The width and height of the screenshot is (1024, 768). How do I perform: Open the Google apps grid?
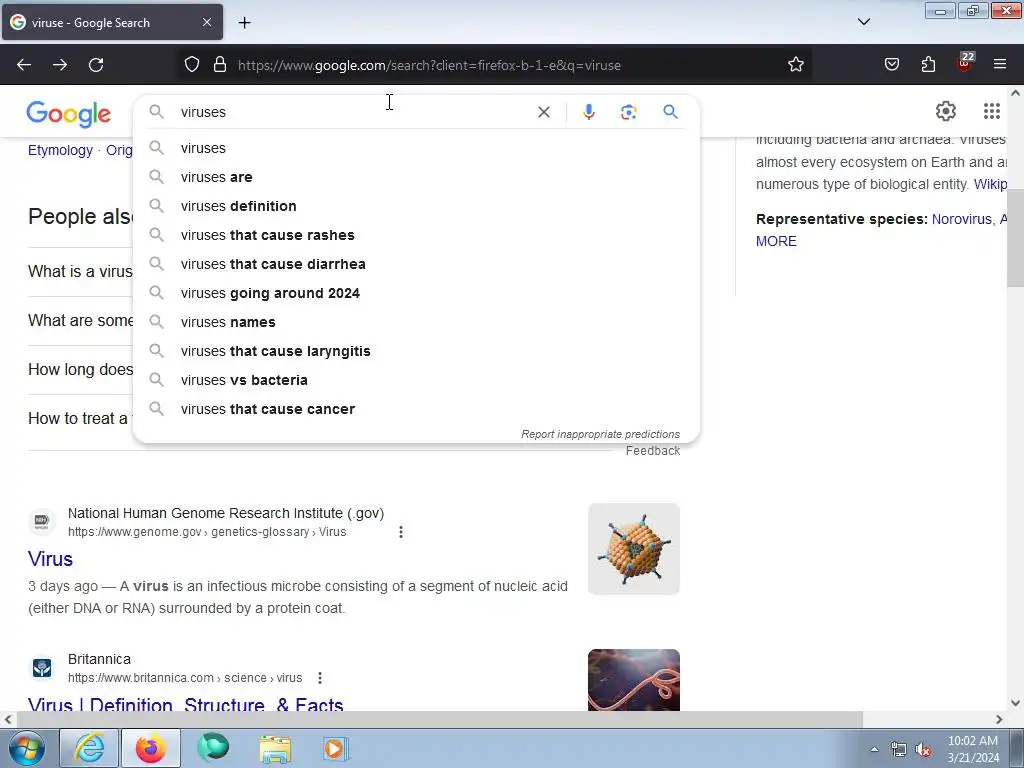[991, 112]
